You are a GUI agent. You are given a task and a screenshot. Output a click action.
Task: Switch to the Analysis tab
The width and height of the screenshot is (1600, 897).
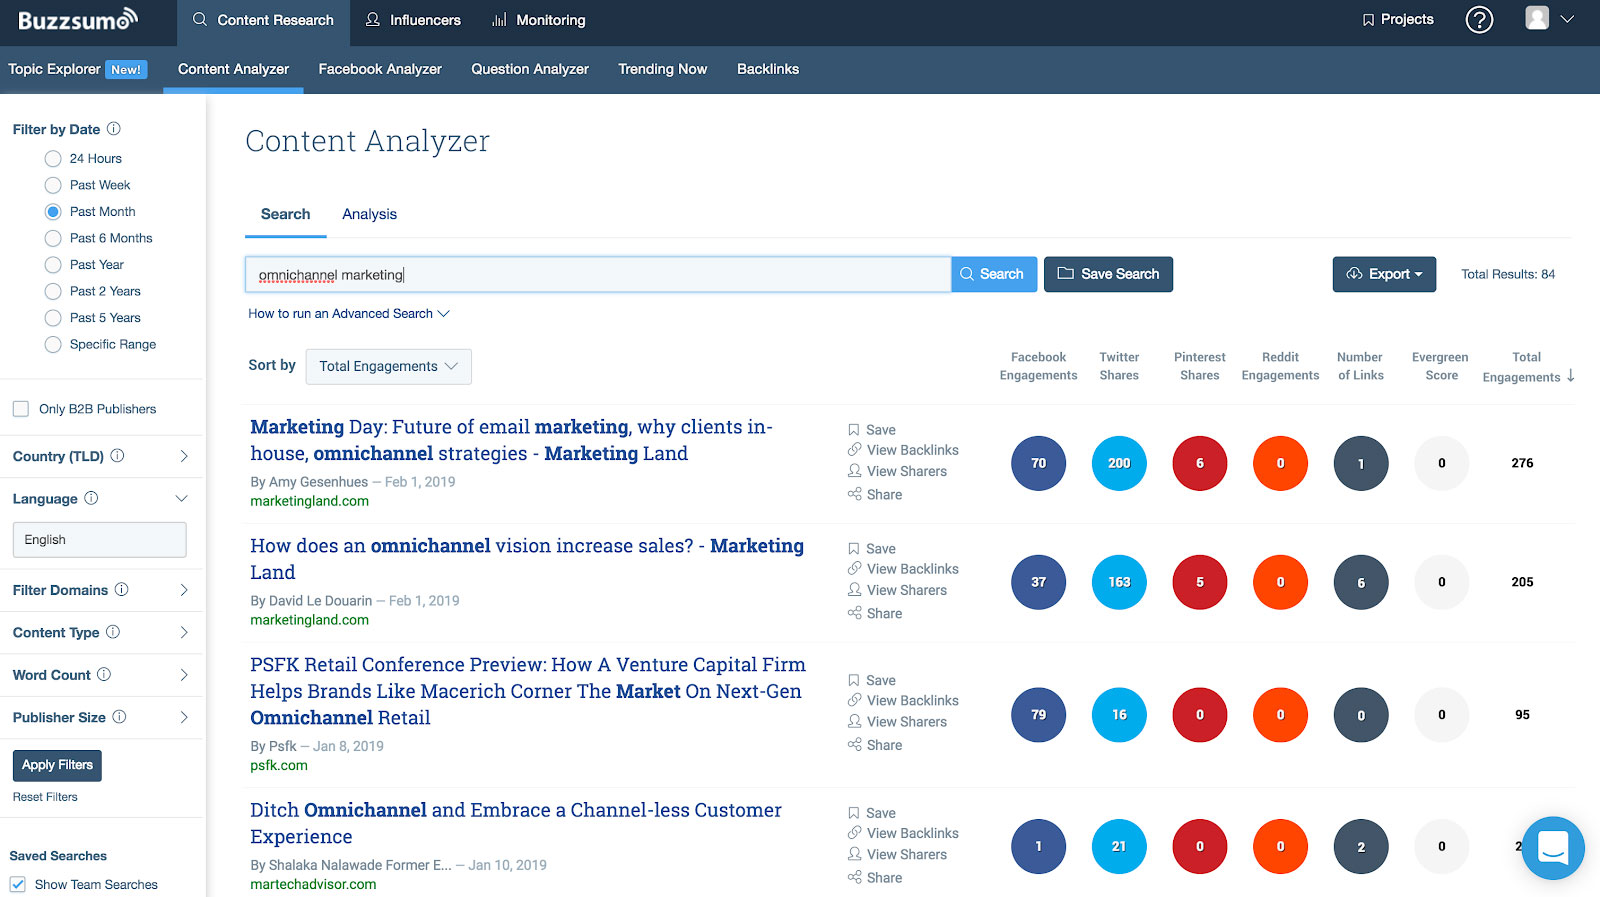click(369, 214)
